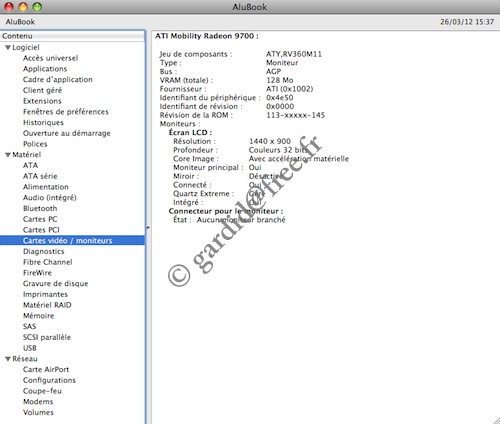The image size is (500, 424).
Task: Select Volumes in the sidebar
Action: point(38,412)
